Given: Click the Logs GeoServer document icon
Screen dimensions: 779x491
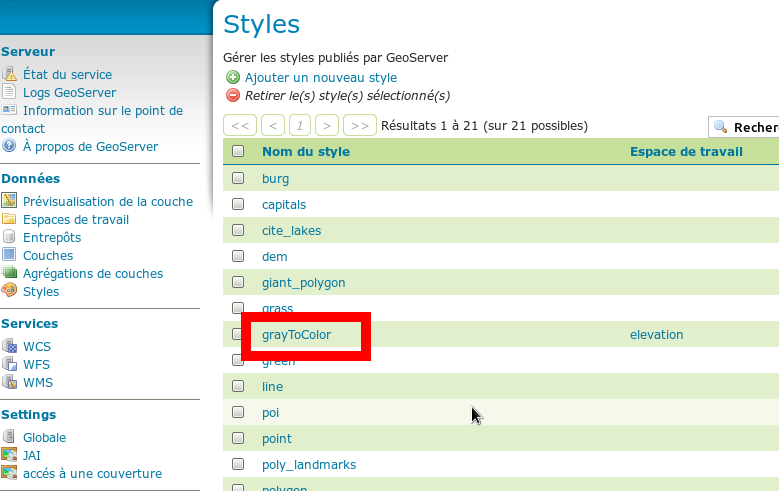Looking at the screenshot, I should [x=9, y=91].
